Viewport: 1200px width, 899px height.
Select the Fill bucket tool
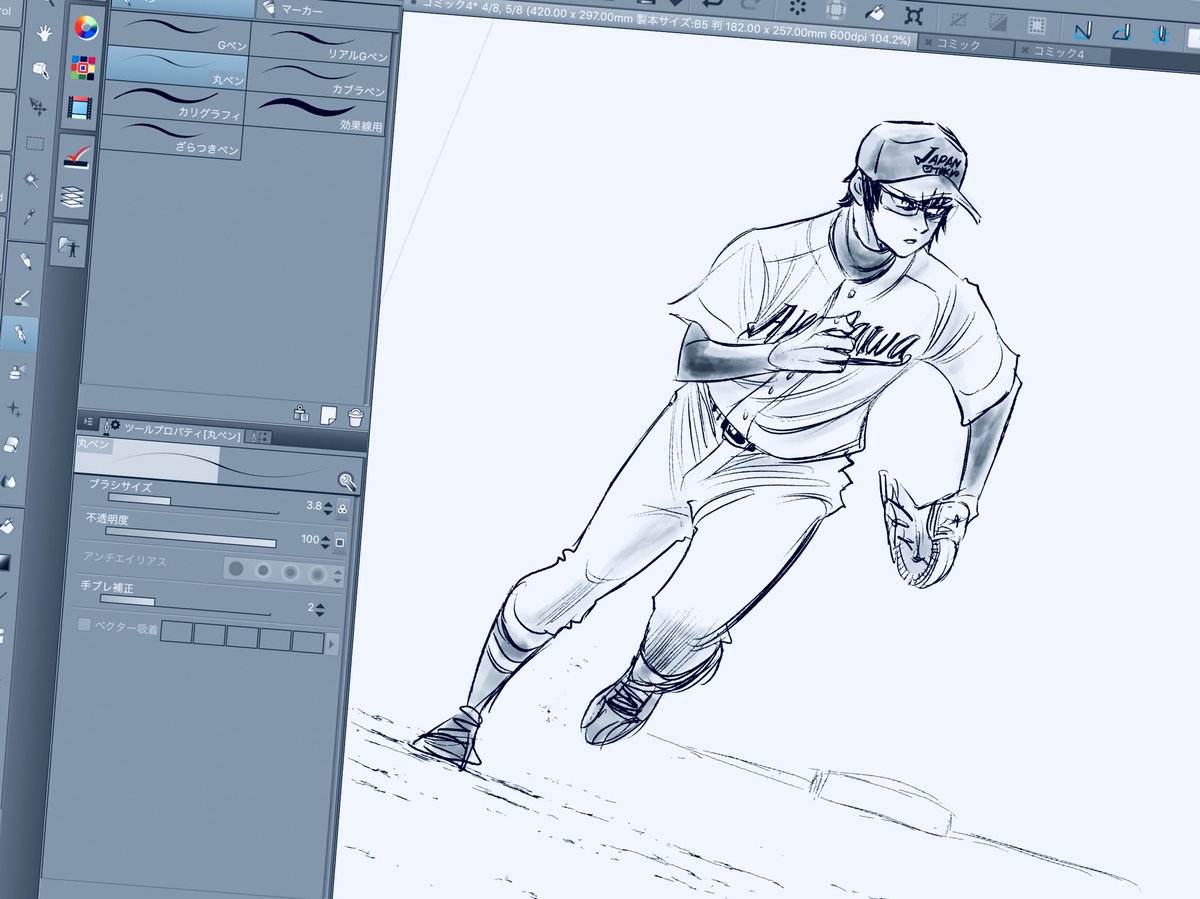click(5, 524)
